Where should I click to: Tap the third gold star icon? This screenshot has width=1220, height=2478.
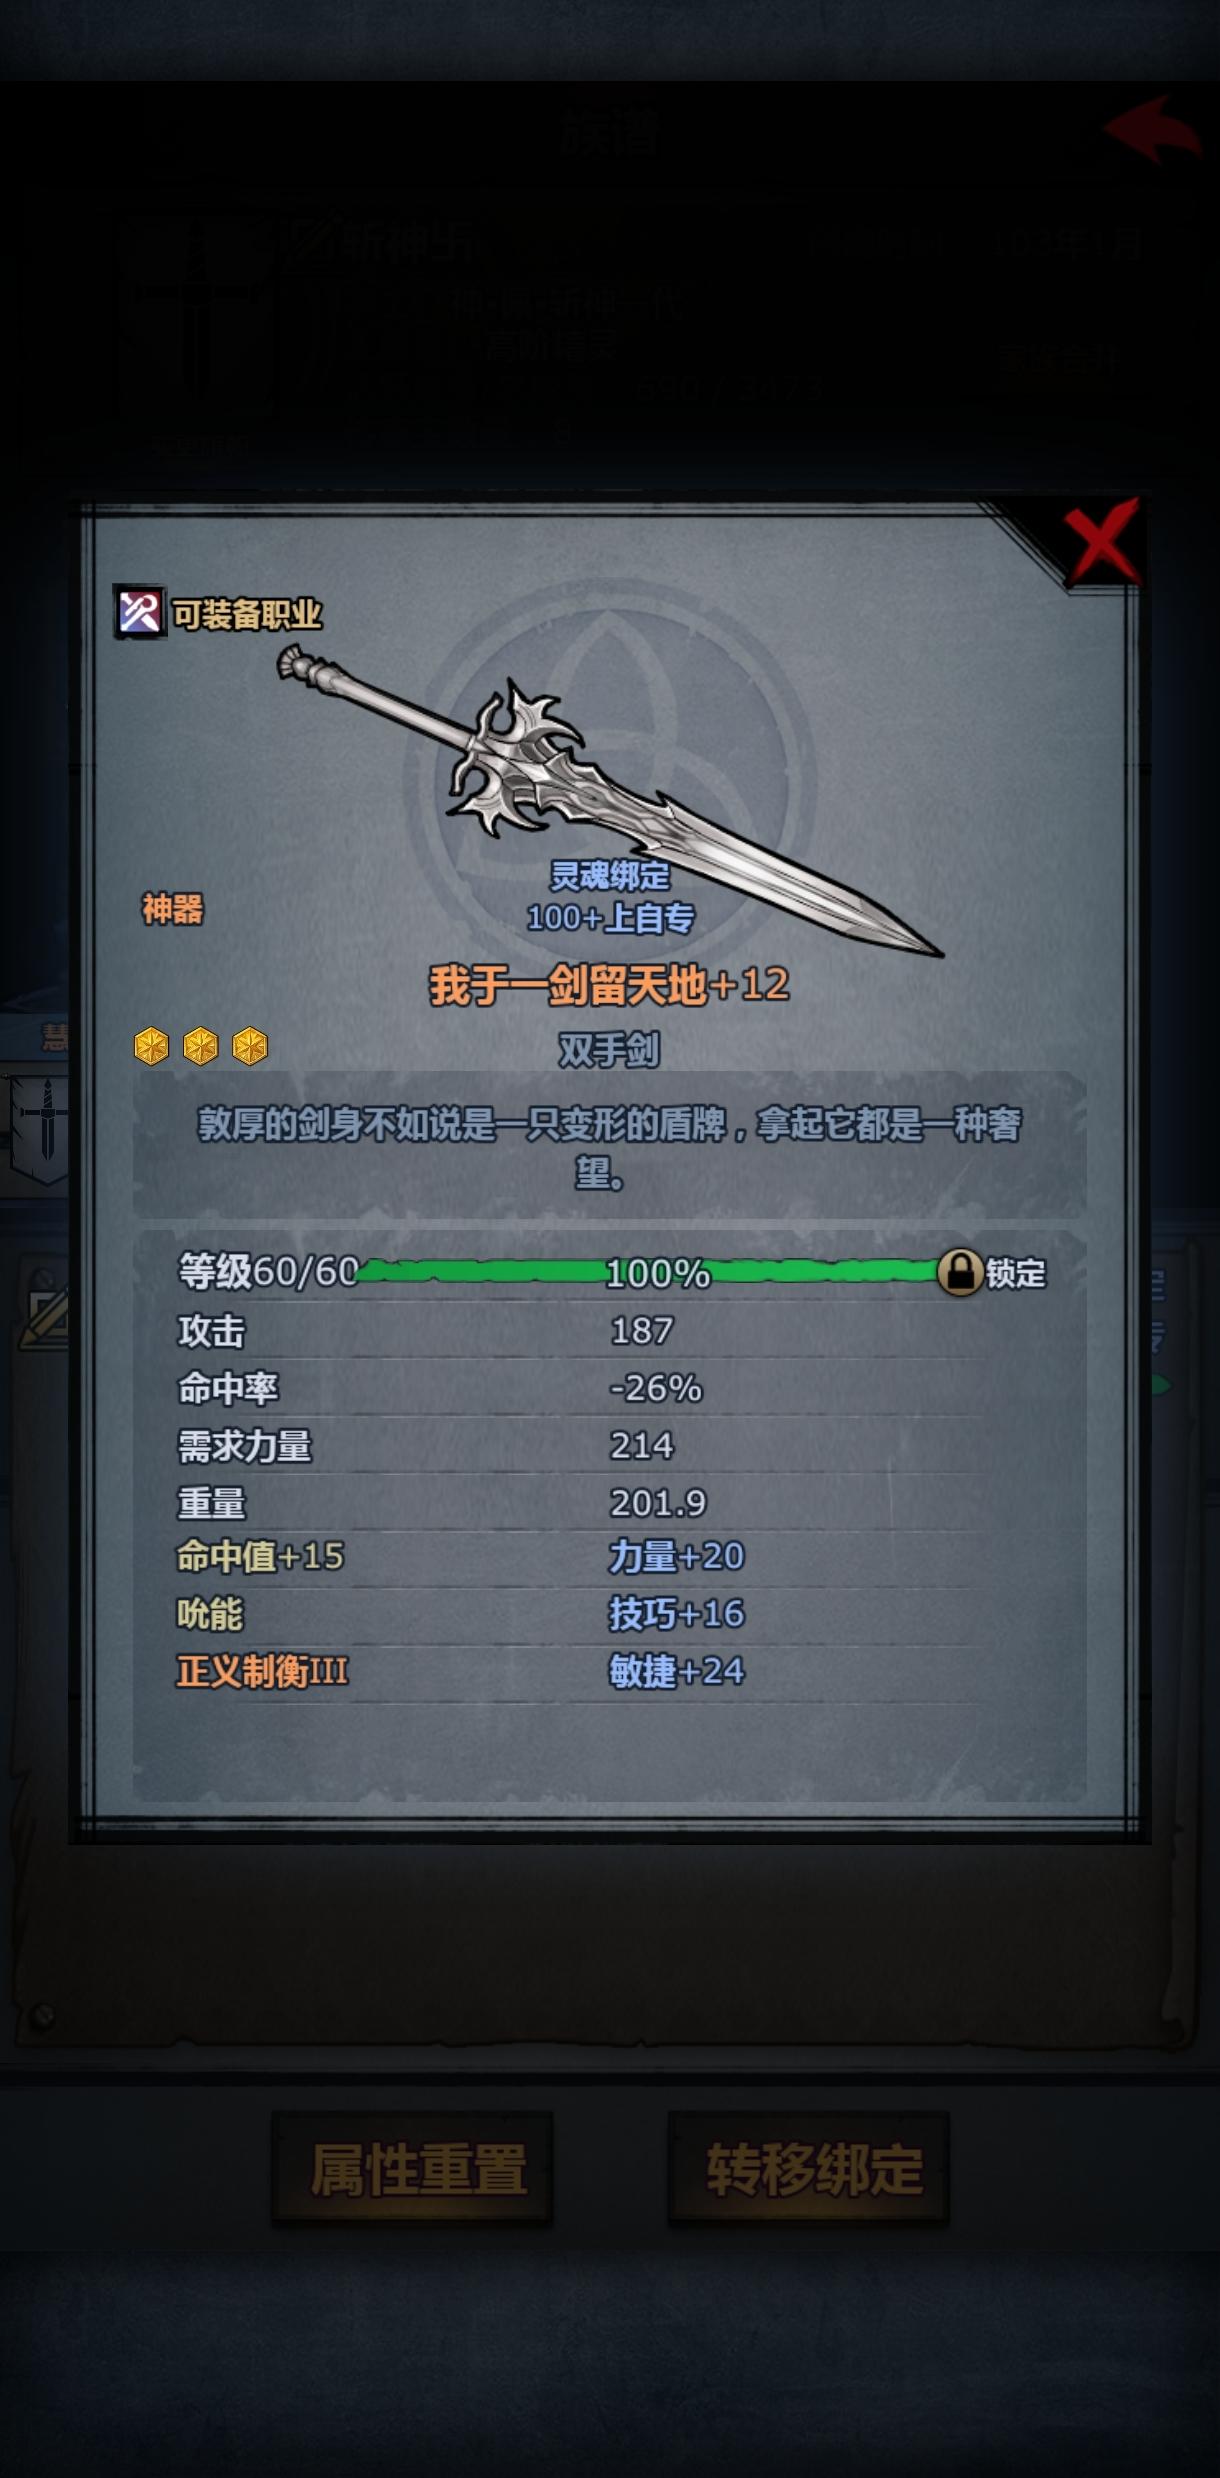pyautogui.click(x=250, y=1046)
